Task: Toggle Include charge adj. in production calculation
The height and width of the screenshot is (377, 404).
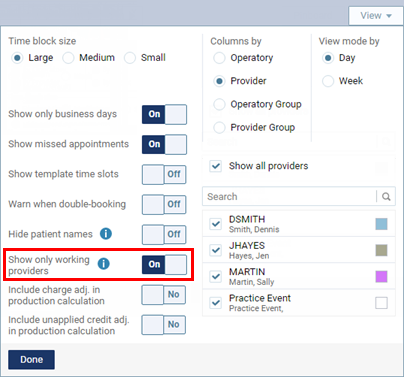Action: pos(164,295)
